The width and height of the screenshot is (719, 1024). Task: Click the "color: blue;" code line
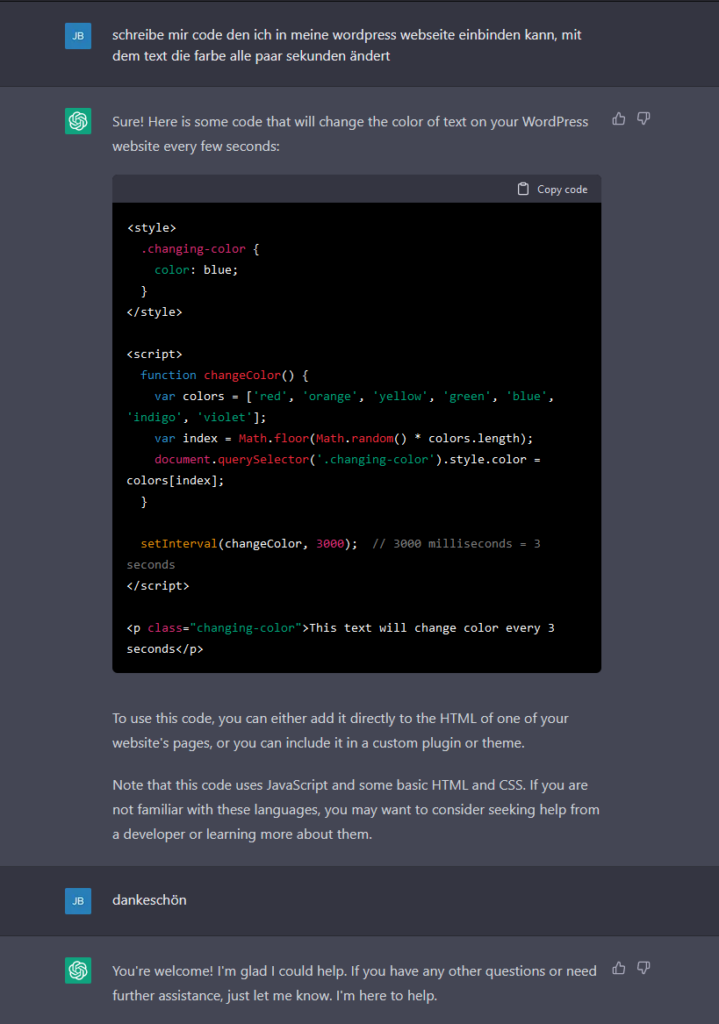(196, 270)
